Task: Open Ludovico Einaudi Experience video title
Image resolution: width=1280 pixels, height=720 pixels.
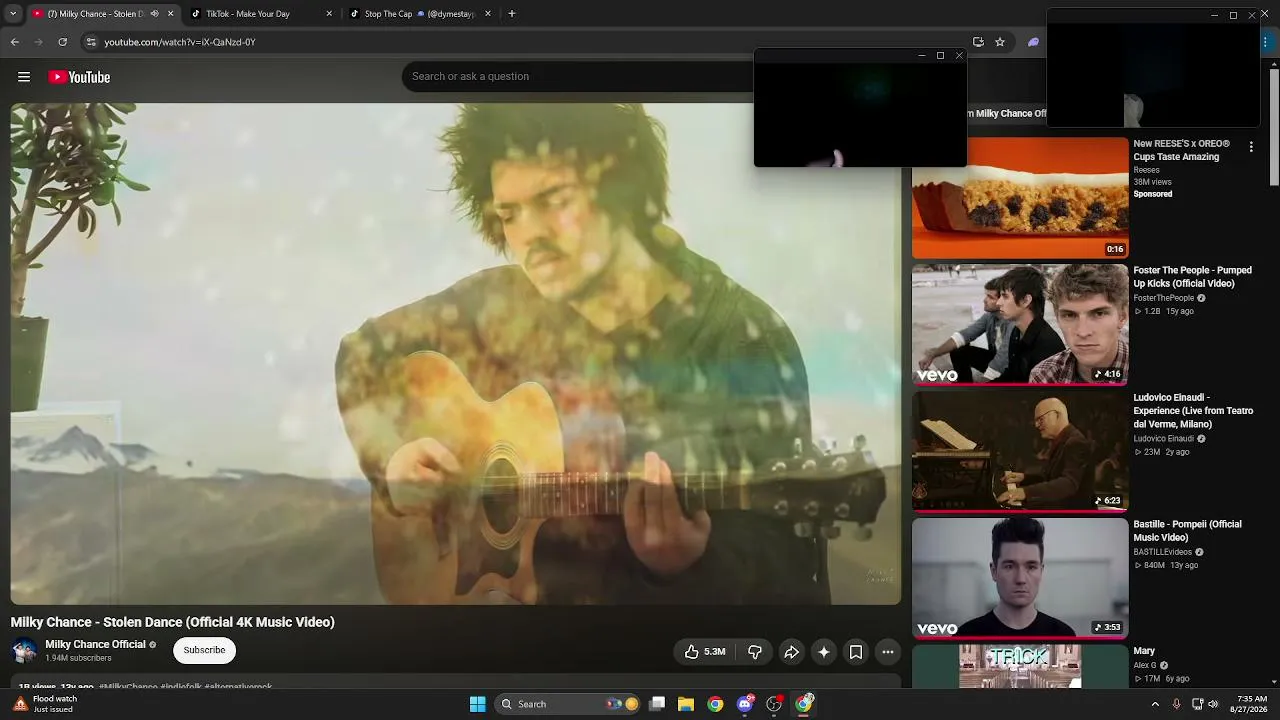Action: click(x=1193, y=411)
